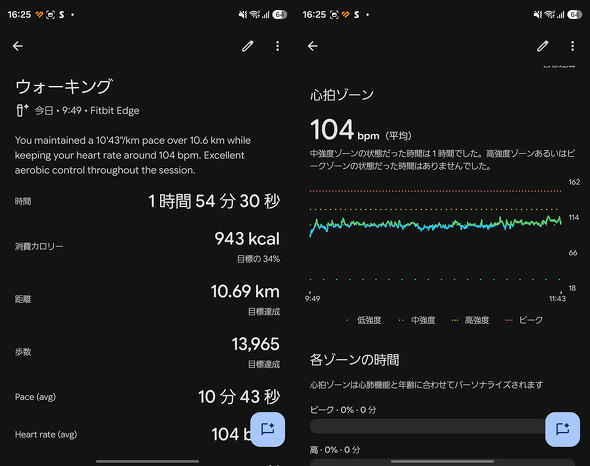Tap the 9:49 start time on graph axis
Image resolution: width=590 pixels, height=466 pixels.
pos(312,299)
